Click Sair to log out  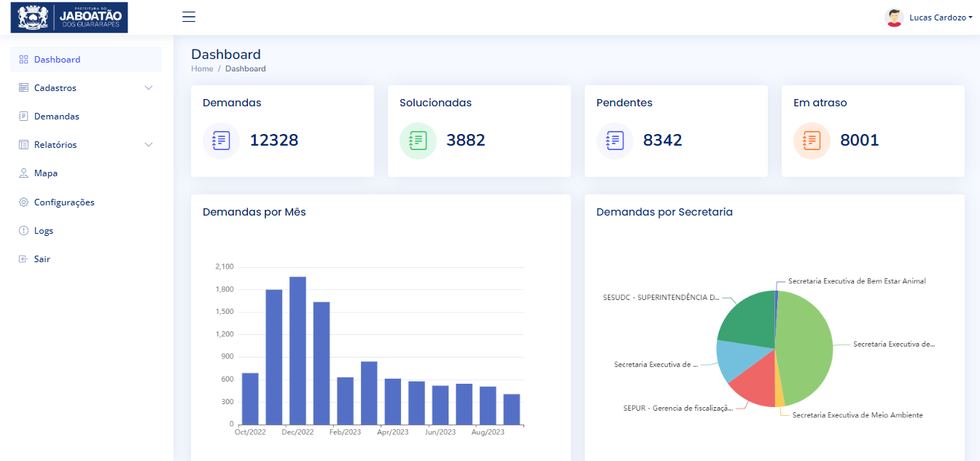point(86,259)
